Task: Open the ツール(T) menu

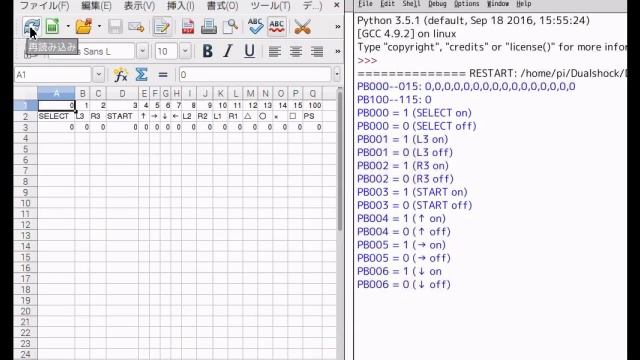Action: (x=270, y=6)
